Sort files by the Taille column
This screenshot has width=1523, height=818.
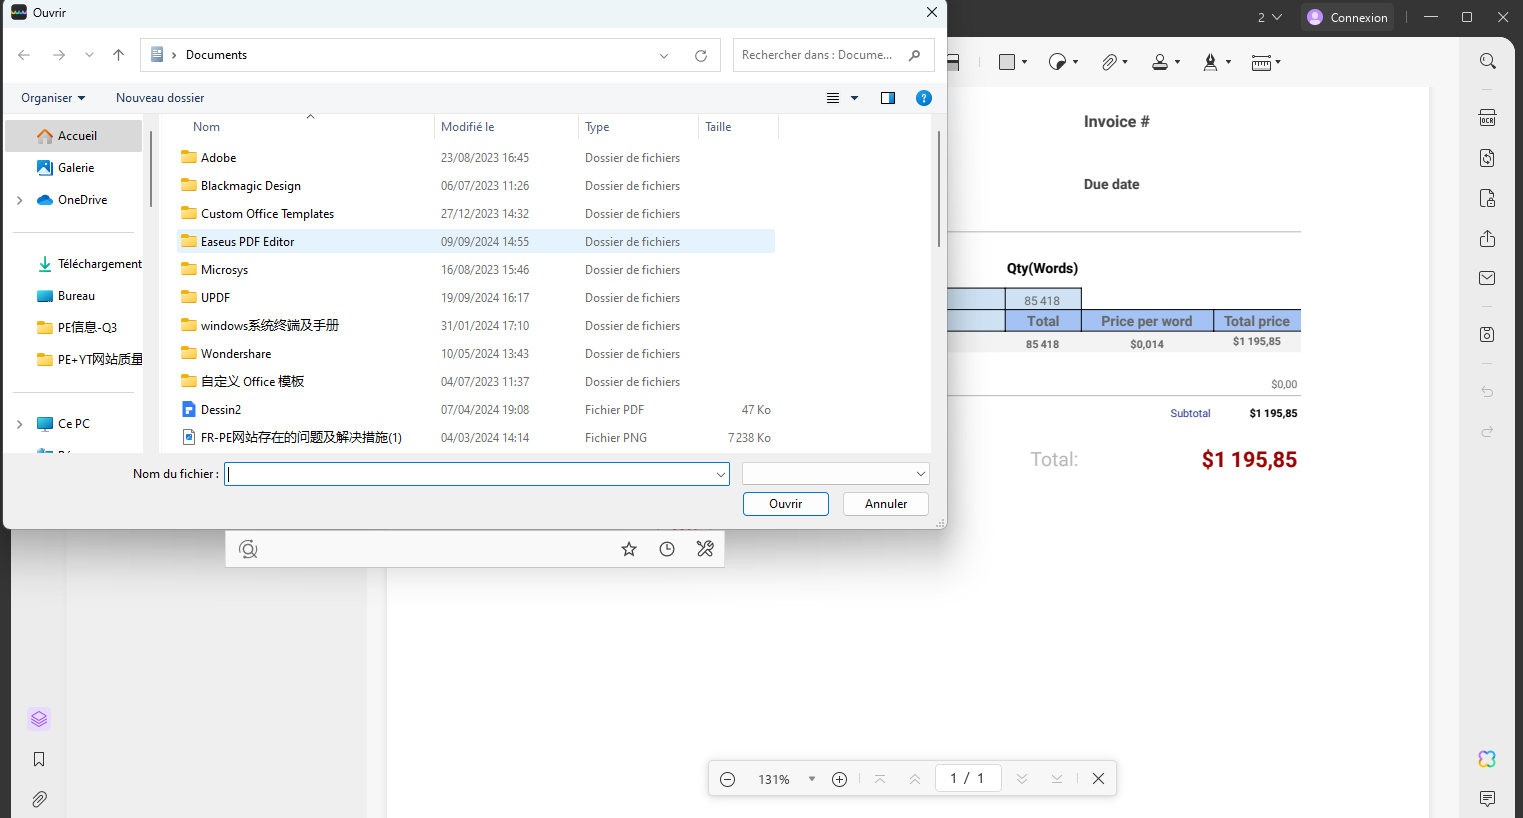(738, 127)
